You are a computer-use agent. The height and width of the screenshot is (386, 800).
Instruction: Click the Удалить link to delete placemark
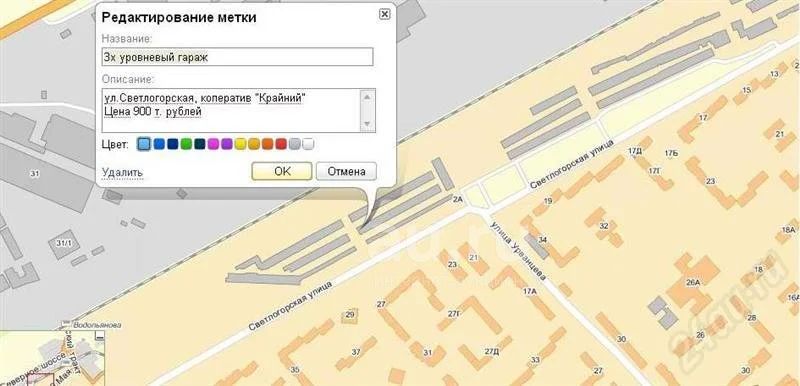(x=122, y=172)
